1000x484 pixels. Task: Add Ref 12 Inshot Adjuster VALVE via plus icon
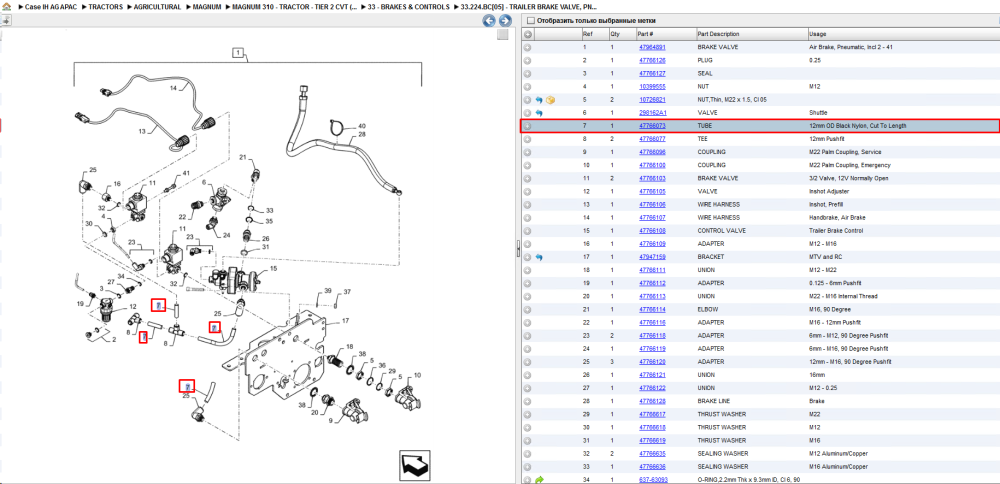(527, 191)
